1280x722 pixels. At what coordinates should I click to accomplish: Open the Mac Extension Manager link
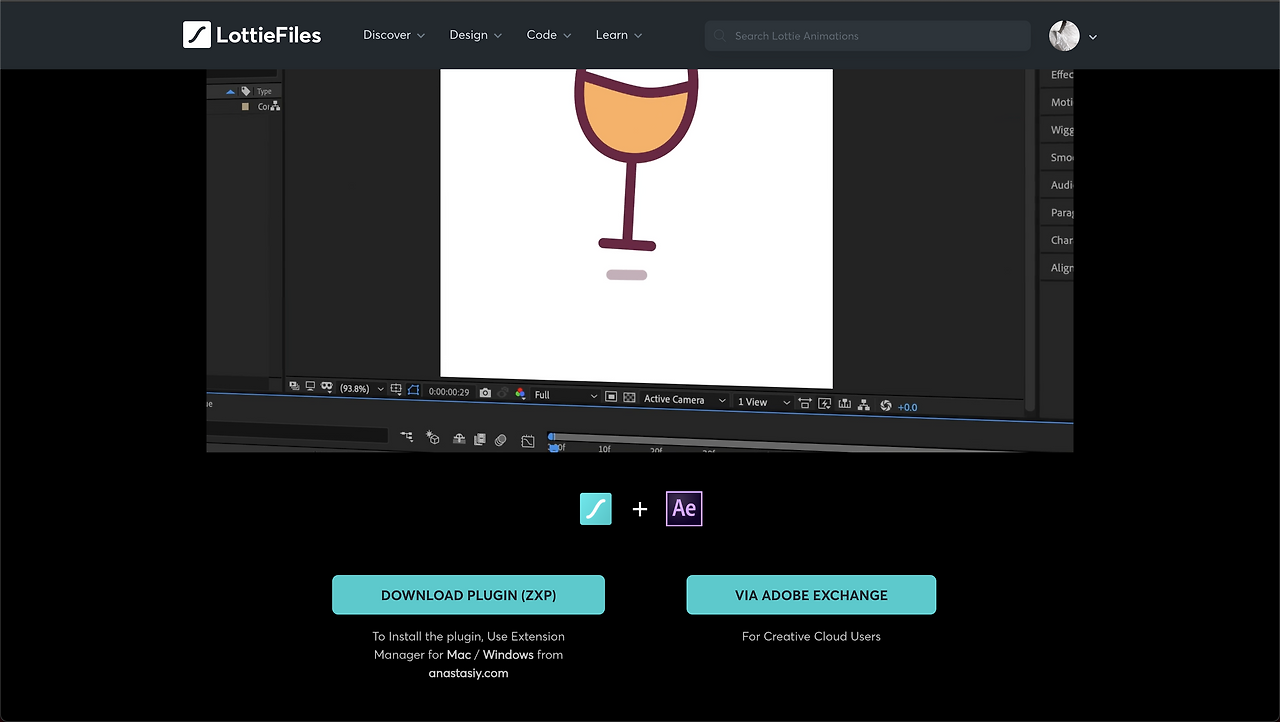pyautogui.click(x=459, y=655)
